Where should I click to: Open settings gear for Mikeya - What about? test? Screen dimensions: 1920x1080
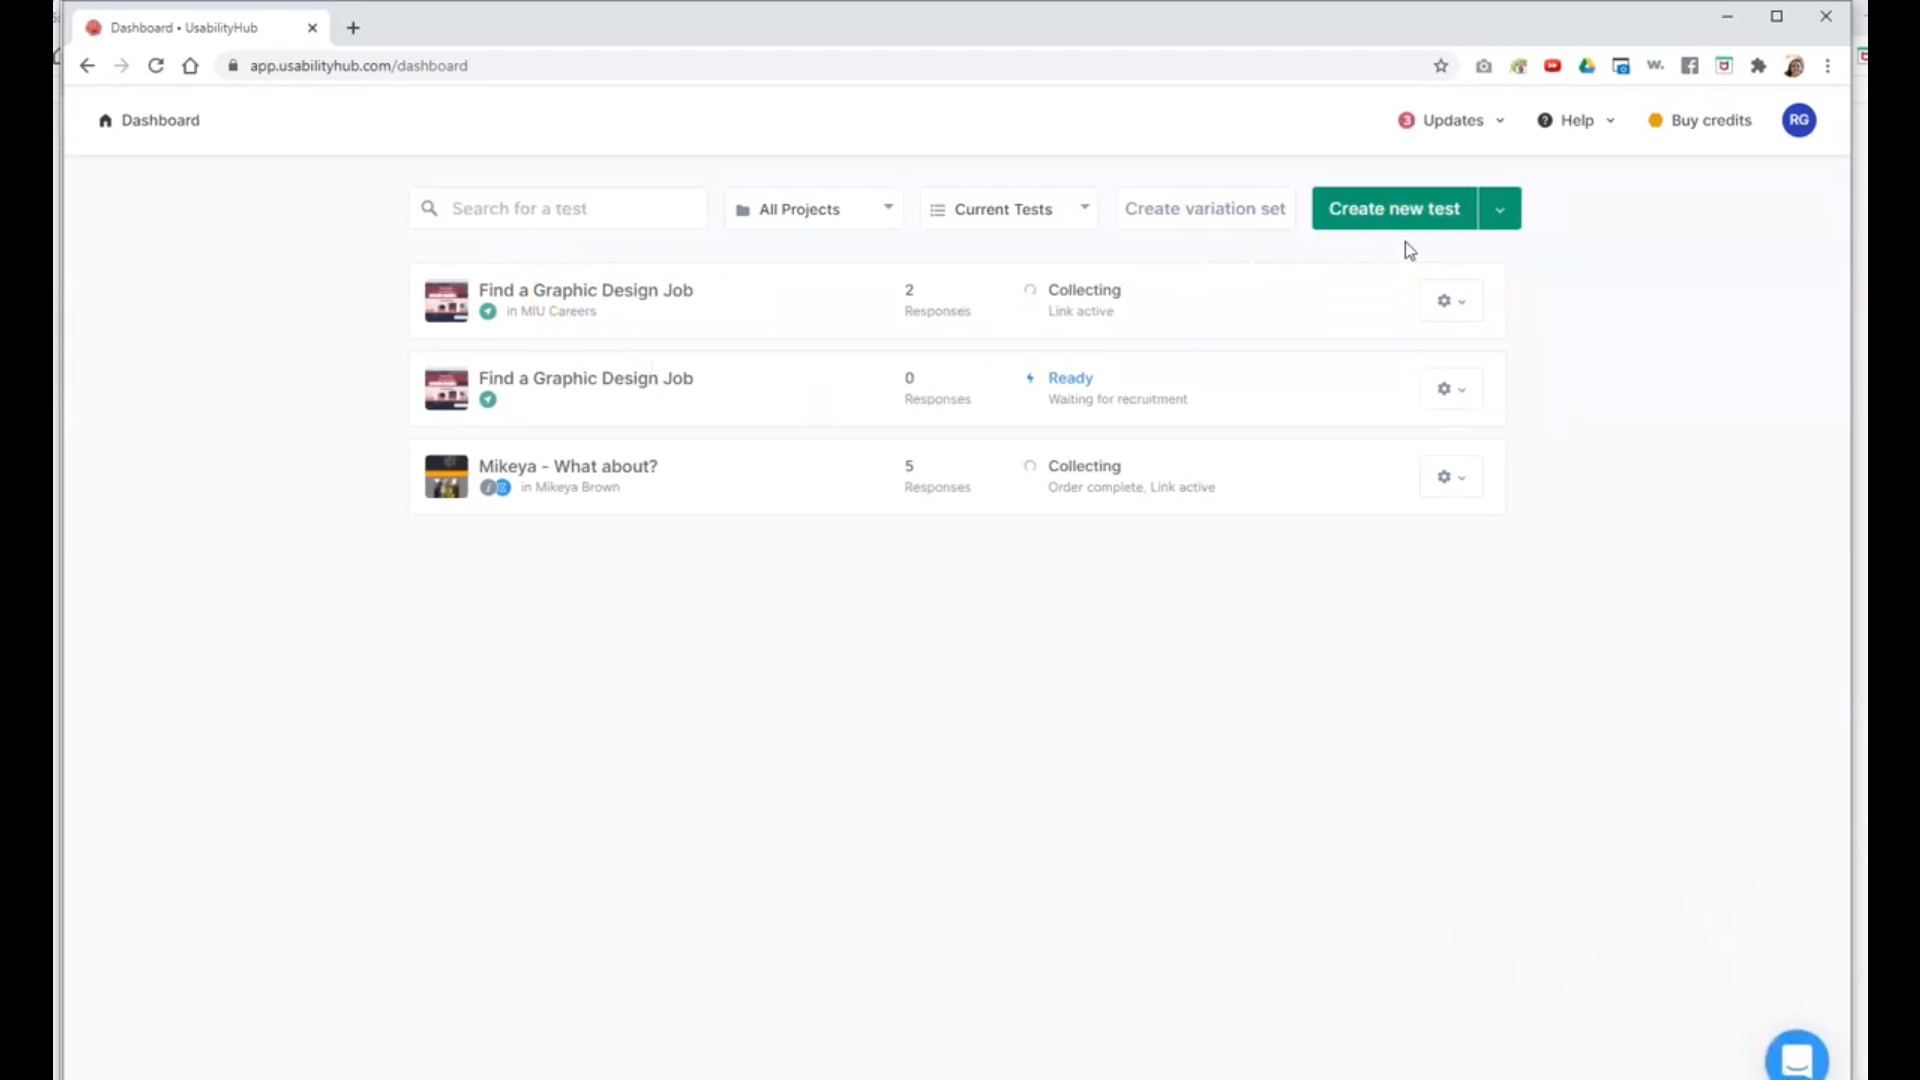click(x=1450, y=477)
